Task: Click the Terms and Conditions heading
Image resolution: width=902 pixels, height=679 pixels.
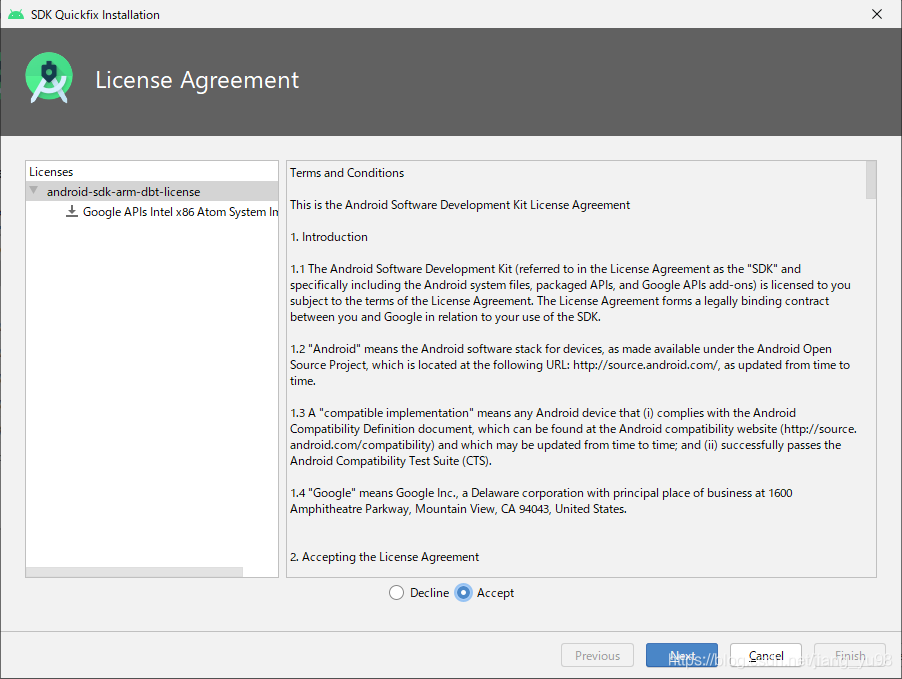Action: (347, 173)
